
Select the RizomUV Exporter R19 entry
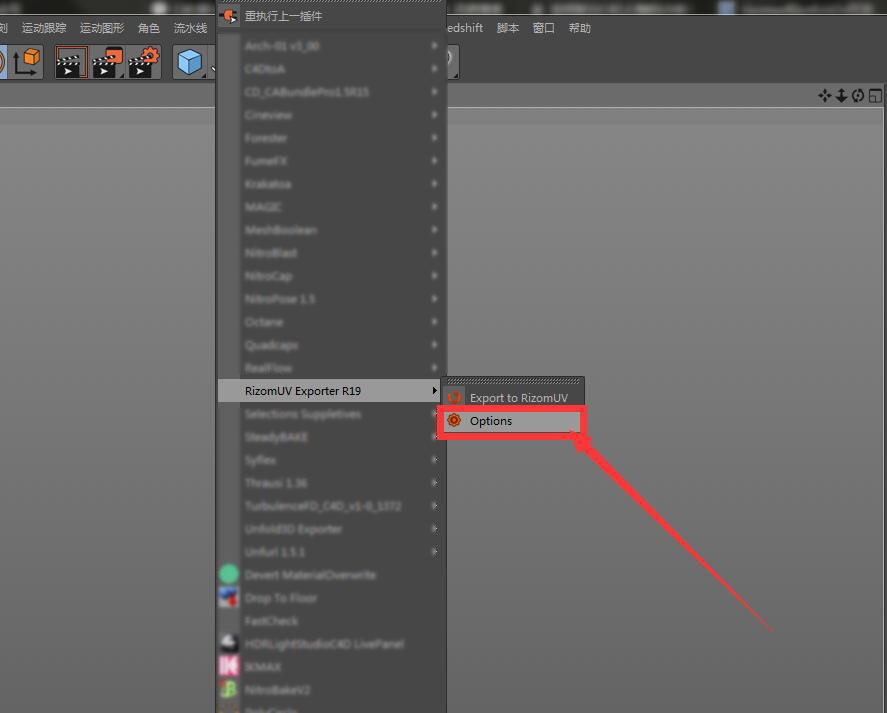point(331,390)
